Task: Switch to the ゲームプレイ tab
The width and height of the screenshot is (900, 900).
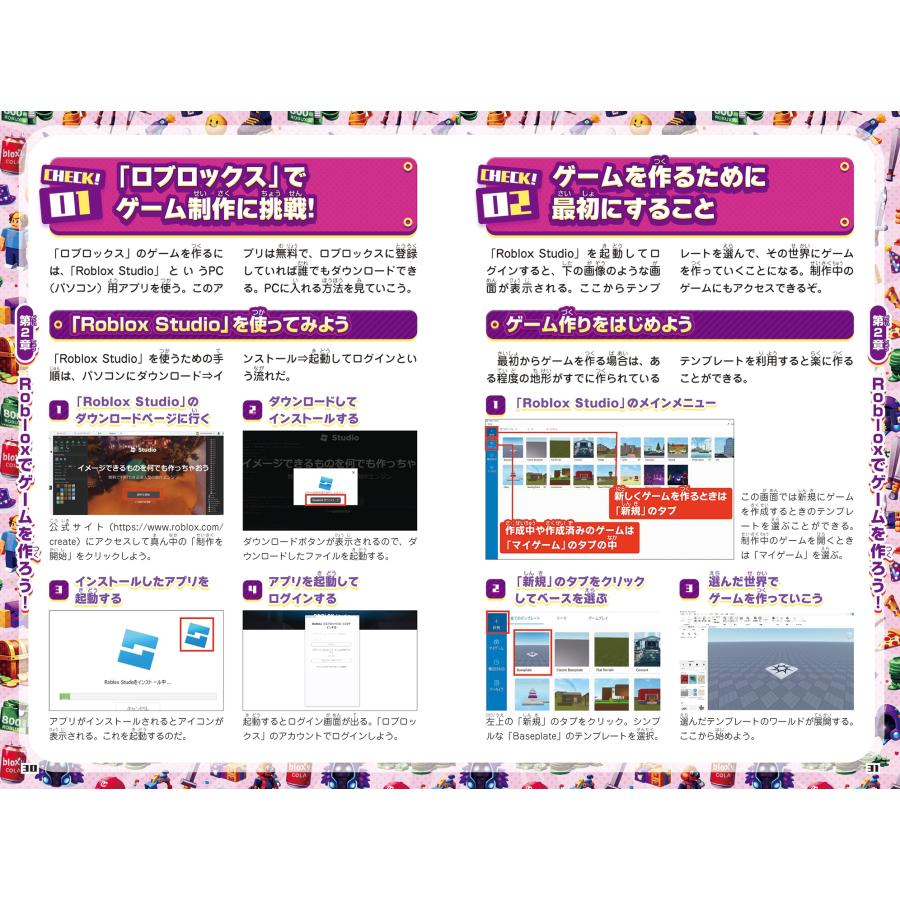Action: pyautogui.click(x=598, y=618)
